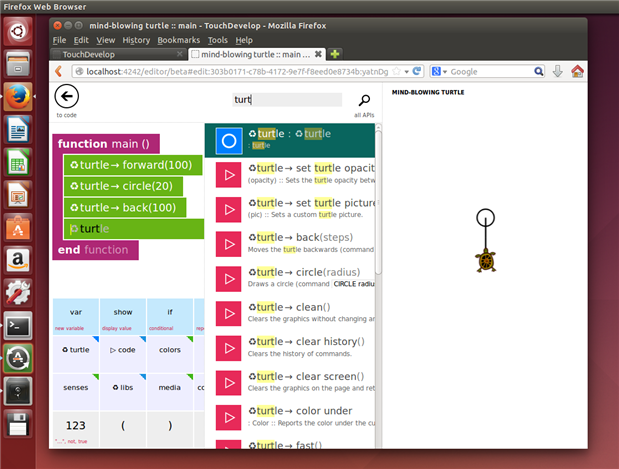Click the API list vertical scrollbar
This screenshot has height=469, width=619.
379,201
